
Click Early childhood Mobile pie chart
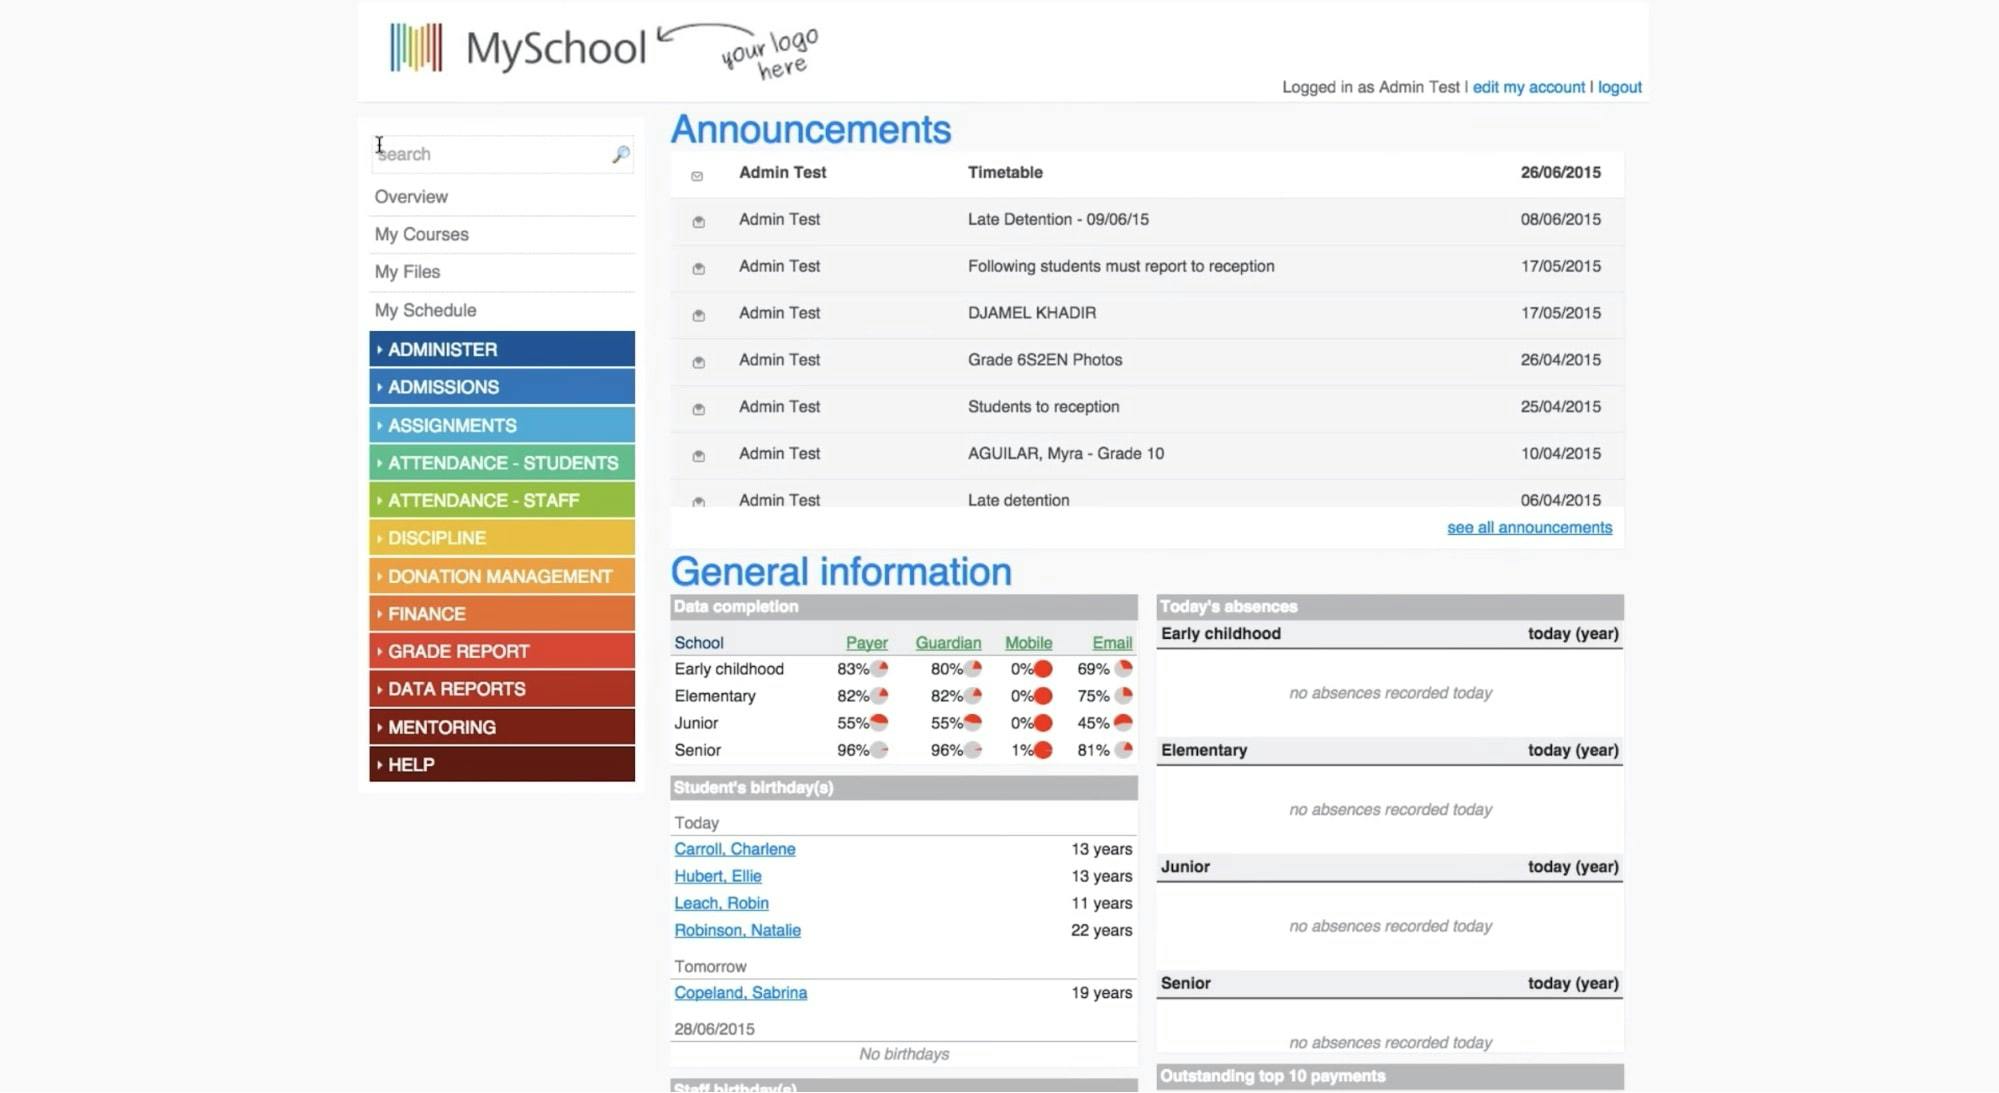1043,669
